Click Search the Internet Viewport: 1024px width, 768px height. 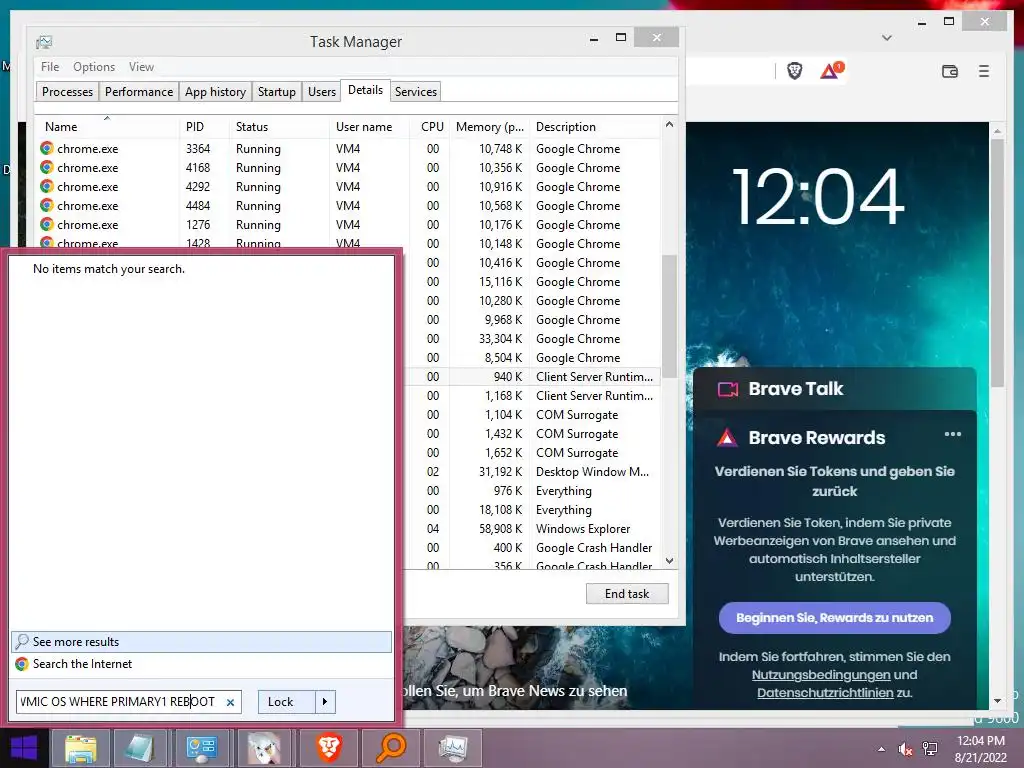point(201,664)
